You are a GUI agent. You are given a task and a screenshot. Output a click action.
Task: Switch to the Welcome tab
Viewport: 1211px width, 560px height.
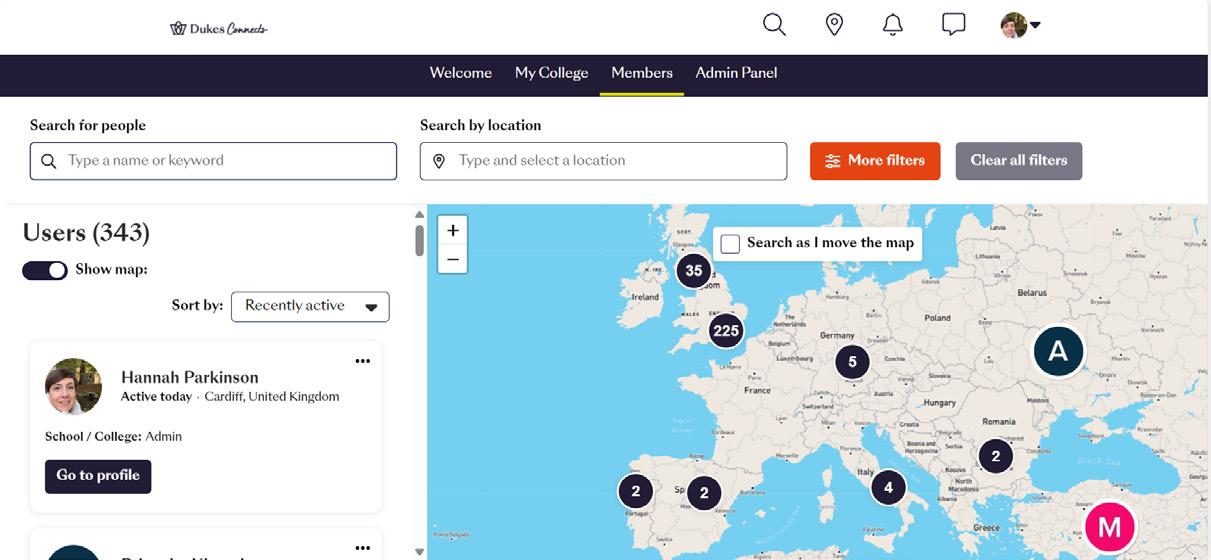coord(461,73)
